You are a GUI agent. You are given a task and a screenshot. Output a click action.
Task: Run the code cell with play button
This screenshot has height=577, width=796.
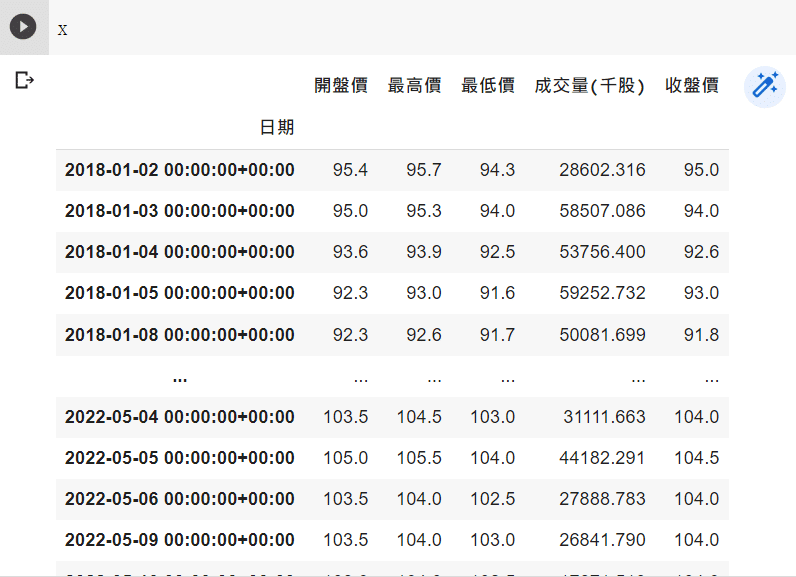click(x=23, y=27)
